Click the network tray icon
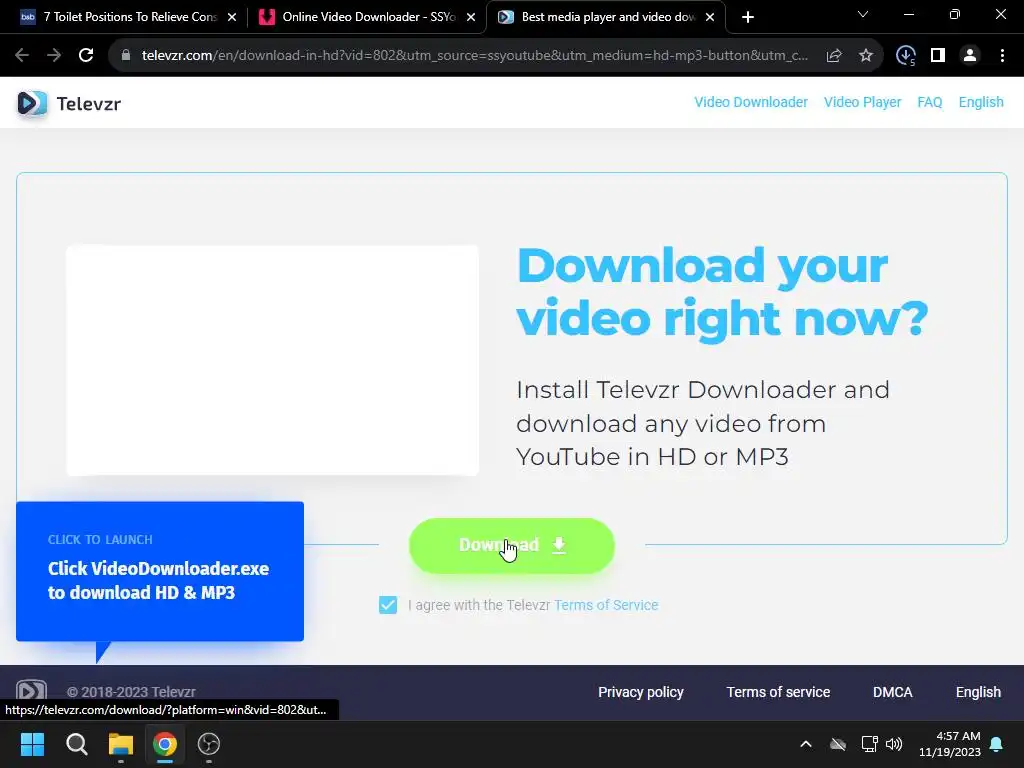 pyautogui.click(x=869, y=744)
